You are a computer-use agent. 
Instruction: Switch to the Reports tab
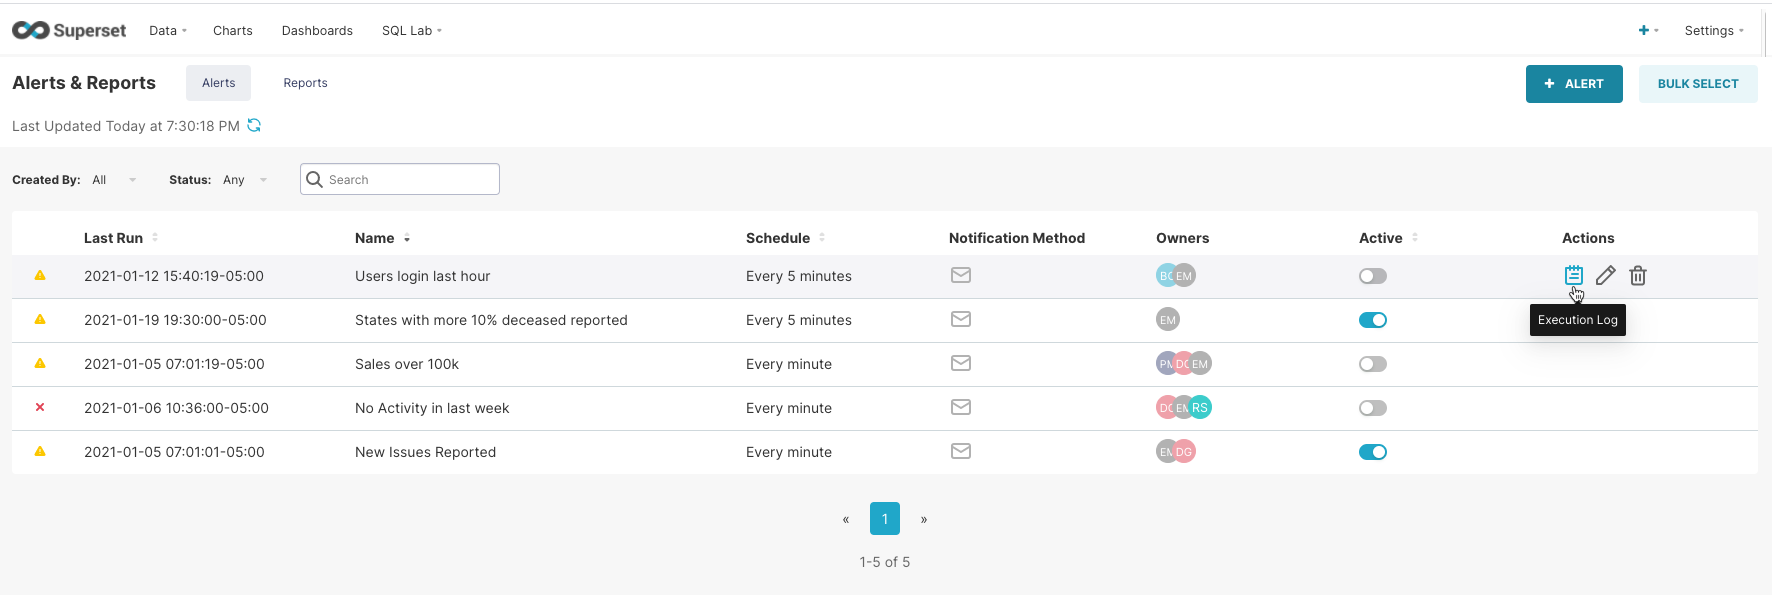305,83
